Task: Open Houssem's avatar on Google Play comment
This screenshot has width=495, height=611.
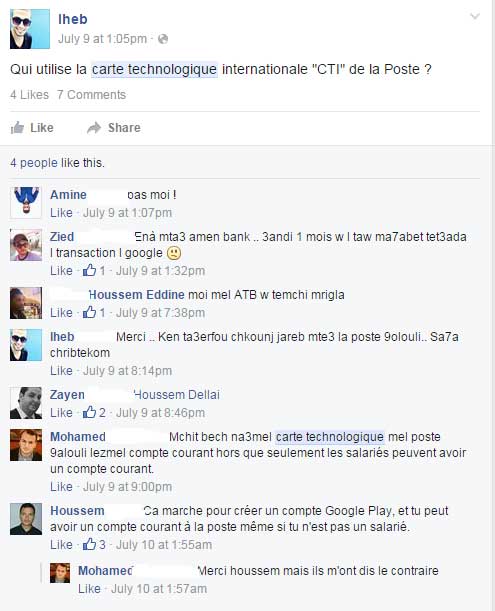Action: point(26,519)
